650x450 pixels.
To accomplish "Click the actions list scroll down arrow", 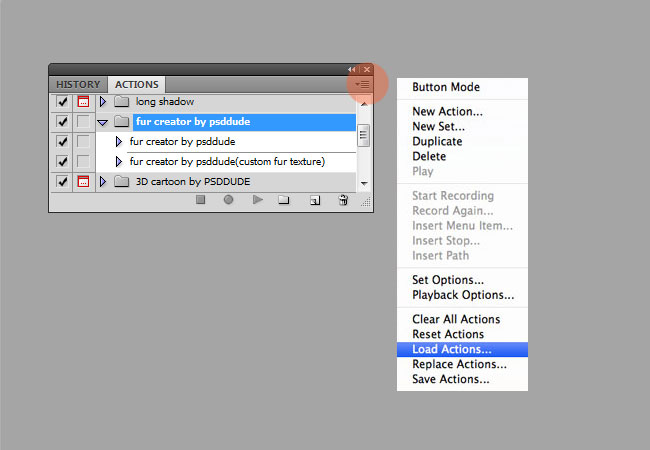I will (364, 184).
